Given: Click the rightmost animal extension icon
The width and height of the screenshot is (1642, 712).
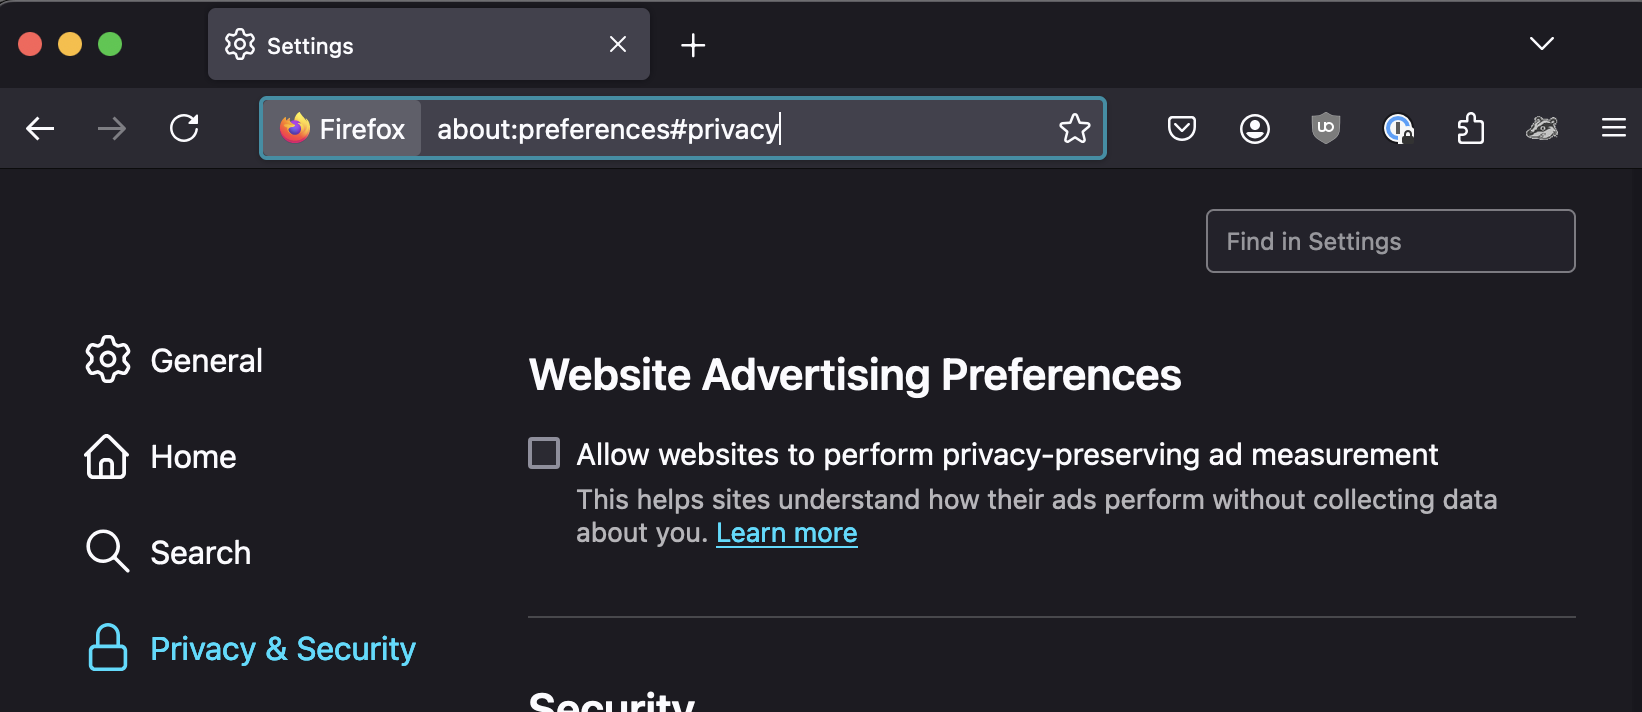Looking at the screenshot, I should click(x=1542, y=128).
